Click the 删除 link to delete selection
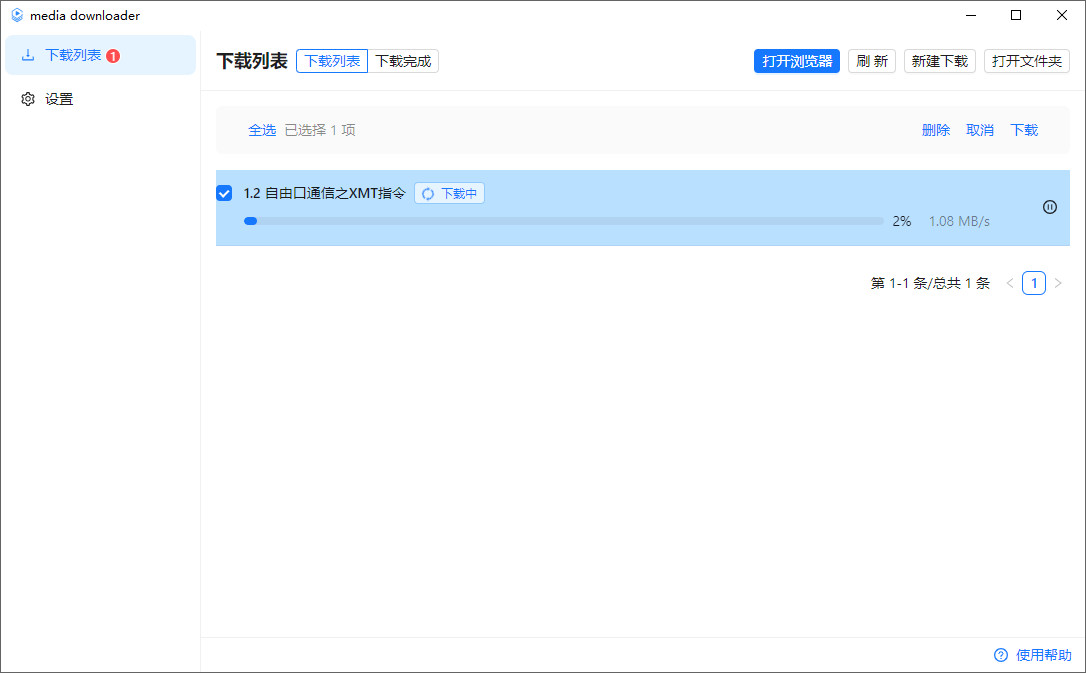Image resolution: width=1086 pixels, height=673 pixels. tap(935, 130)
